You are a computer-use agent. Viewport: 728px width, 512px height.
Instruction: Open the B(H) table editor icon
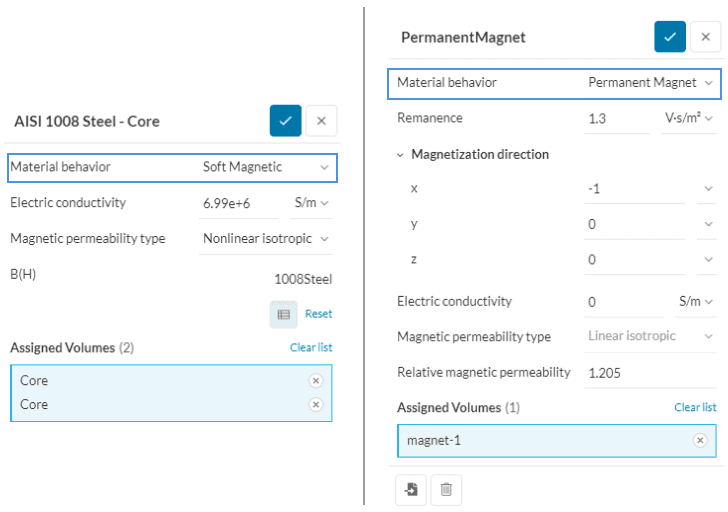tap(283, 314)
